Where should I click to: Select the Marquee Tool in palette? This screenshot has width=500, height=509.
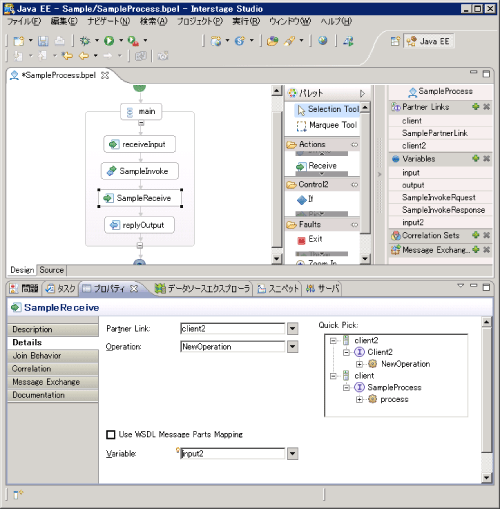(327, 125)
